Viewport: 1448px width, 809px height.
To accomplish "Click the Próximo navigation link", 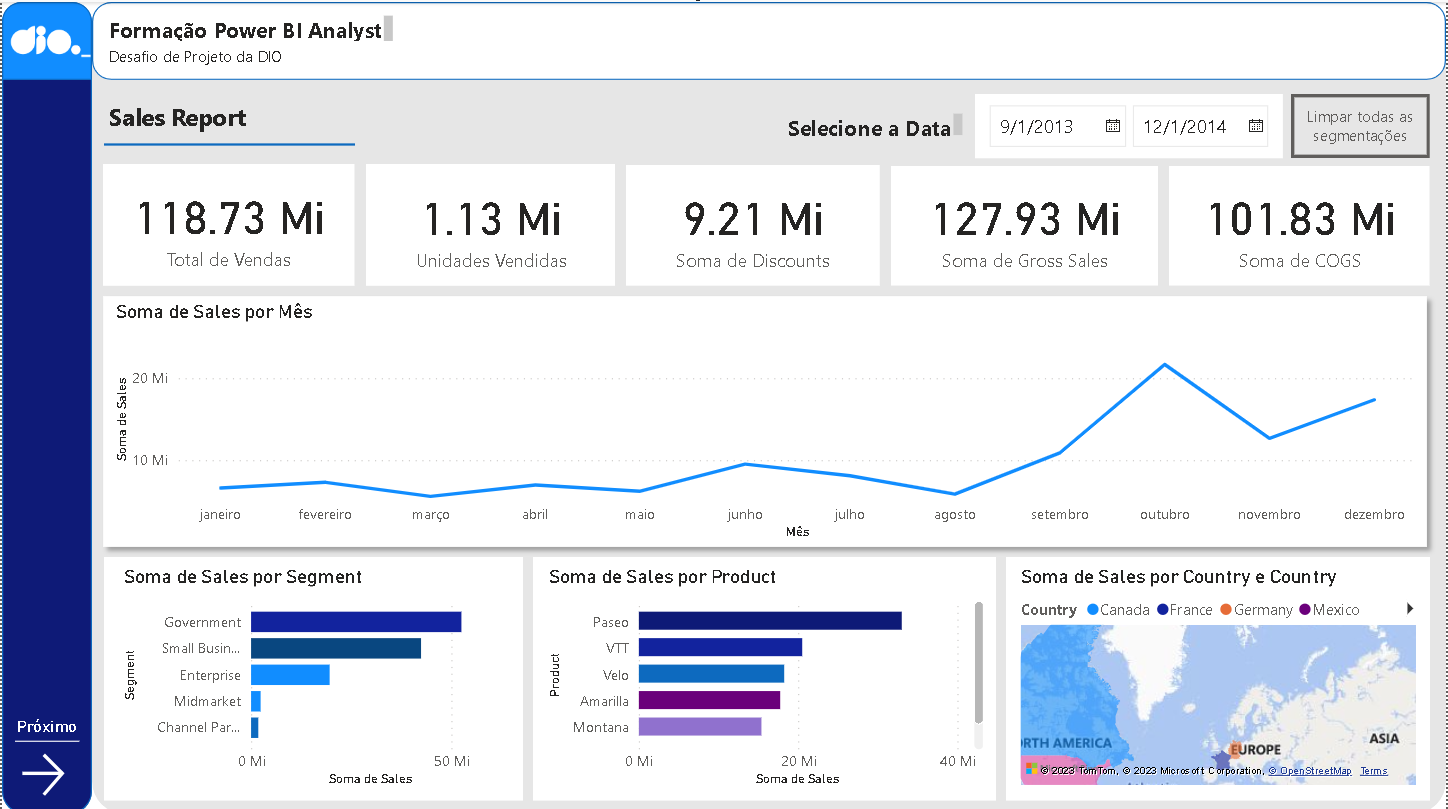I will tap(46, 727).
